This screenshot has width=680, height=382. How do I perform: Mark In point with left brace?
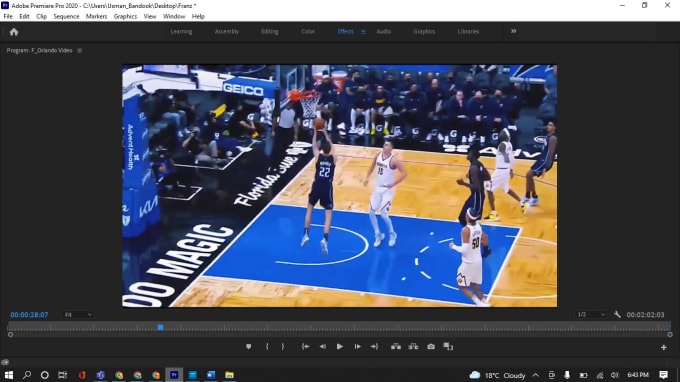267,346
